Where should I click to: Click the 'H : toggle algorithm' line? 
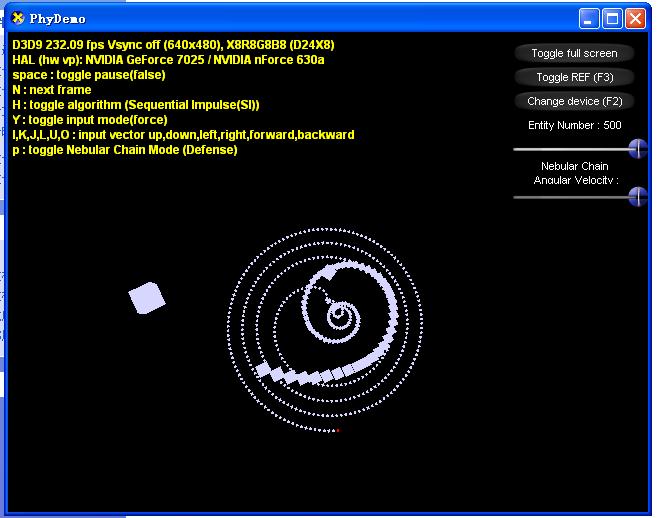click(x=136, y=105)
